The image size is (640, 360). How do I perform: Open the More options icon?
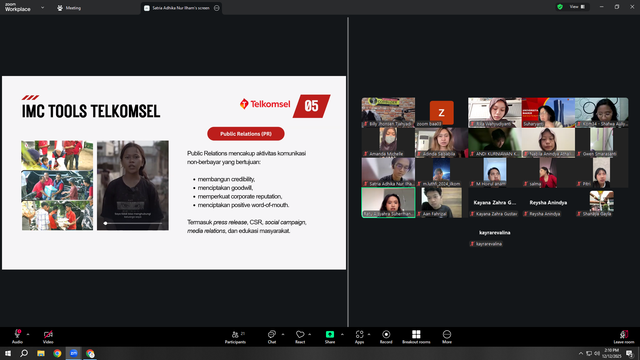point(447,337)
